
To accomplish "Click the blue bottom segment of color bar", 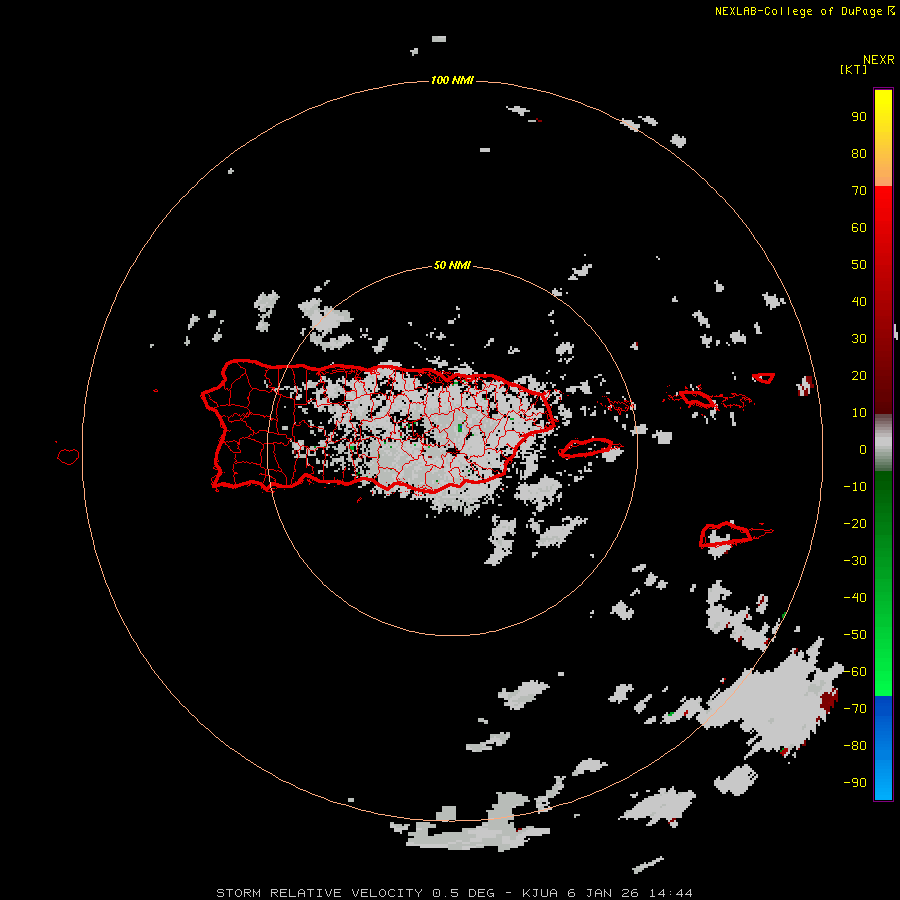I will pos(883,748).
